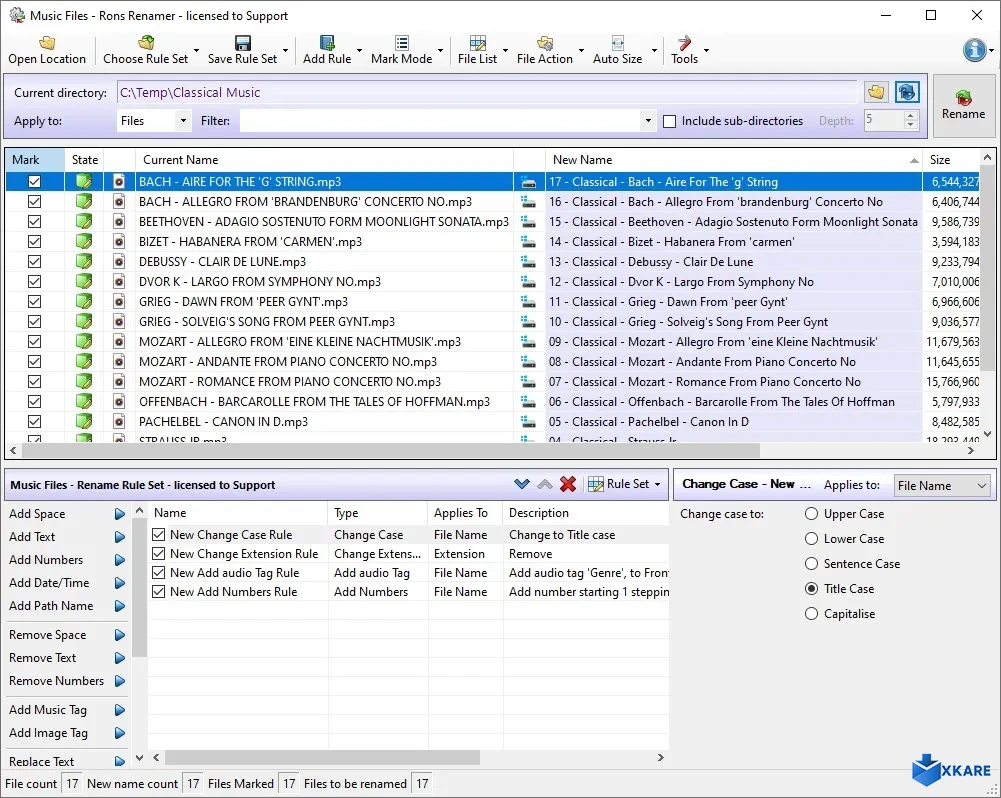This screenshot has height=798, width=1001.
Task: Click the File Action icon
Action: tap(545, 43)
